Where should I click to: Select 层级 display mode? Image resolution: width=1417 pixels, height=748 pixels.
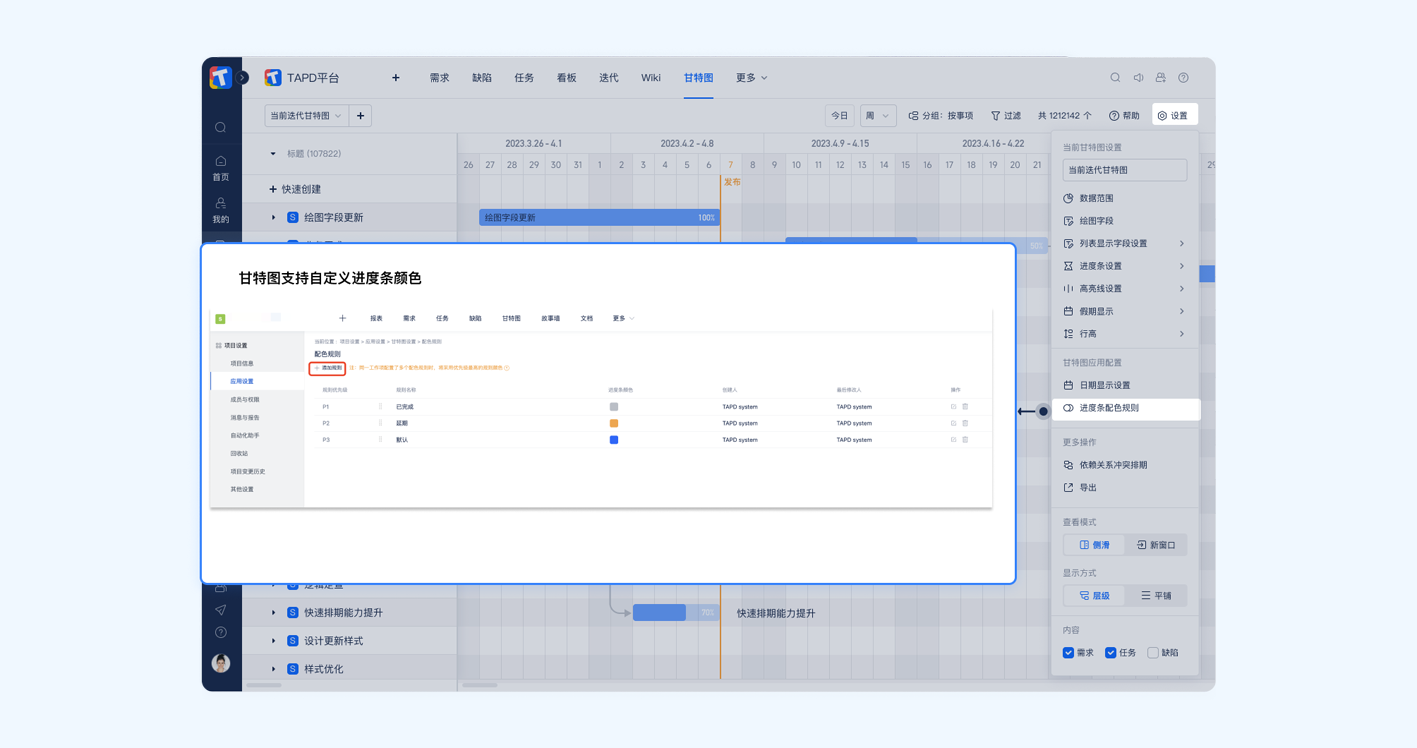click(x=1095, y=596)
